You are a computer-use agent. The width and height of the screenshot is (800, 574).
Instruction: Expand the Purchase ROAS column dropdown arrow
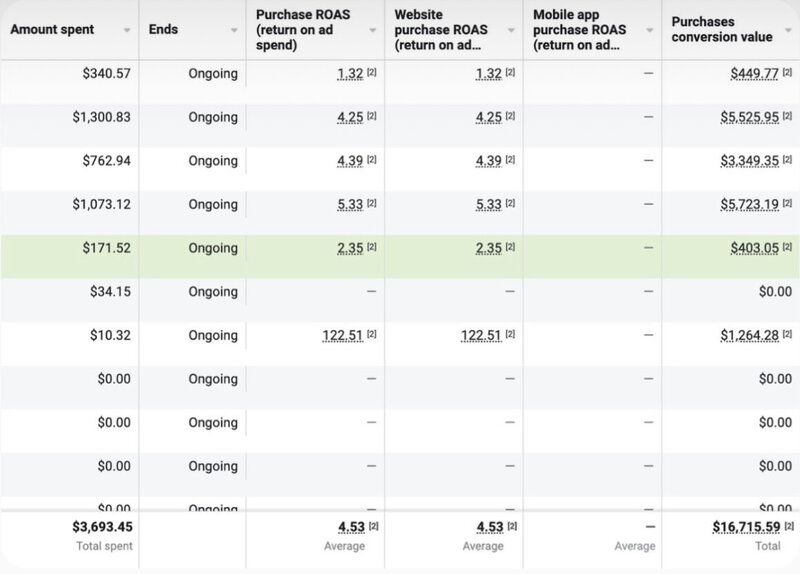coord(369,31)
